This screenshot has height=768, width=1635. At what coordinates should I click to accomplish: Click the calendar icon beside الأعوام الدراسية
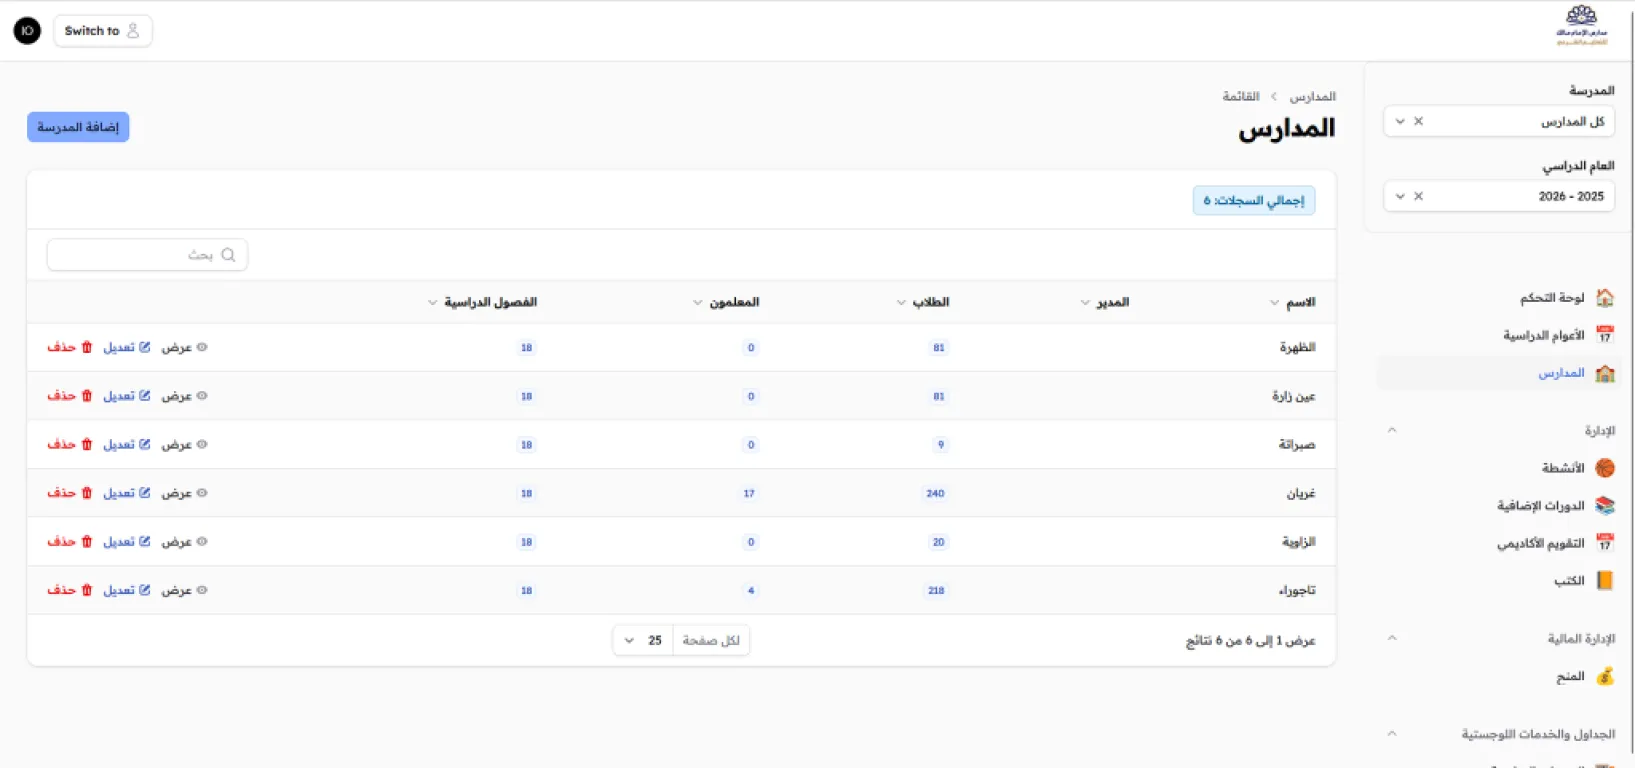tap(1605, 335)
